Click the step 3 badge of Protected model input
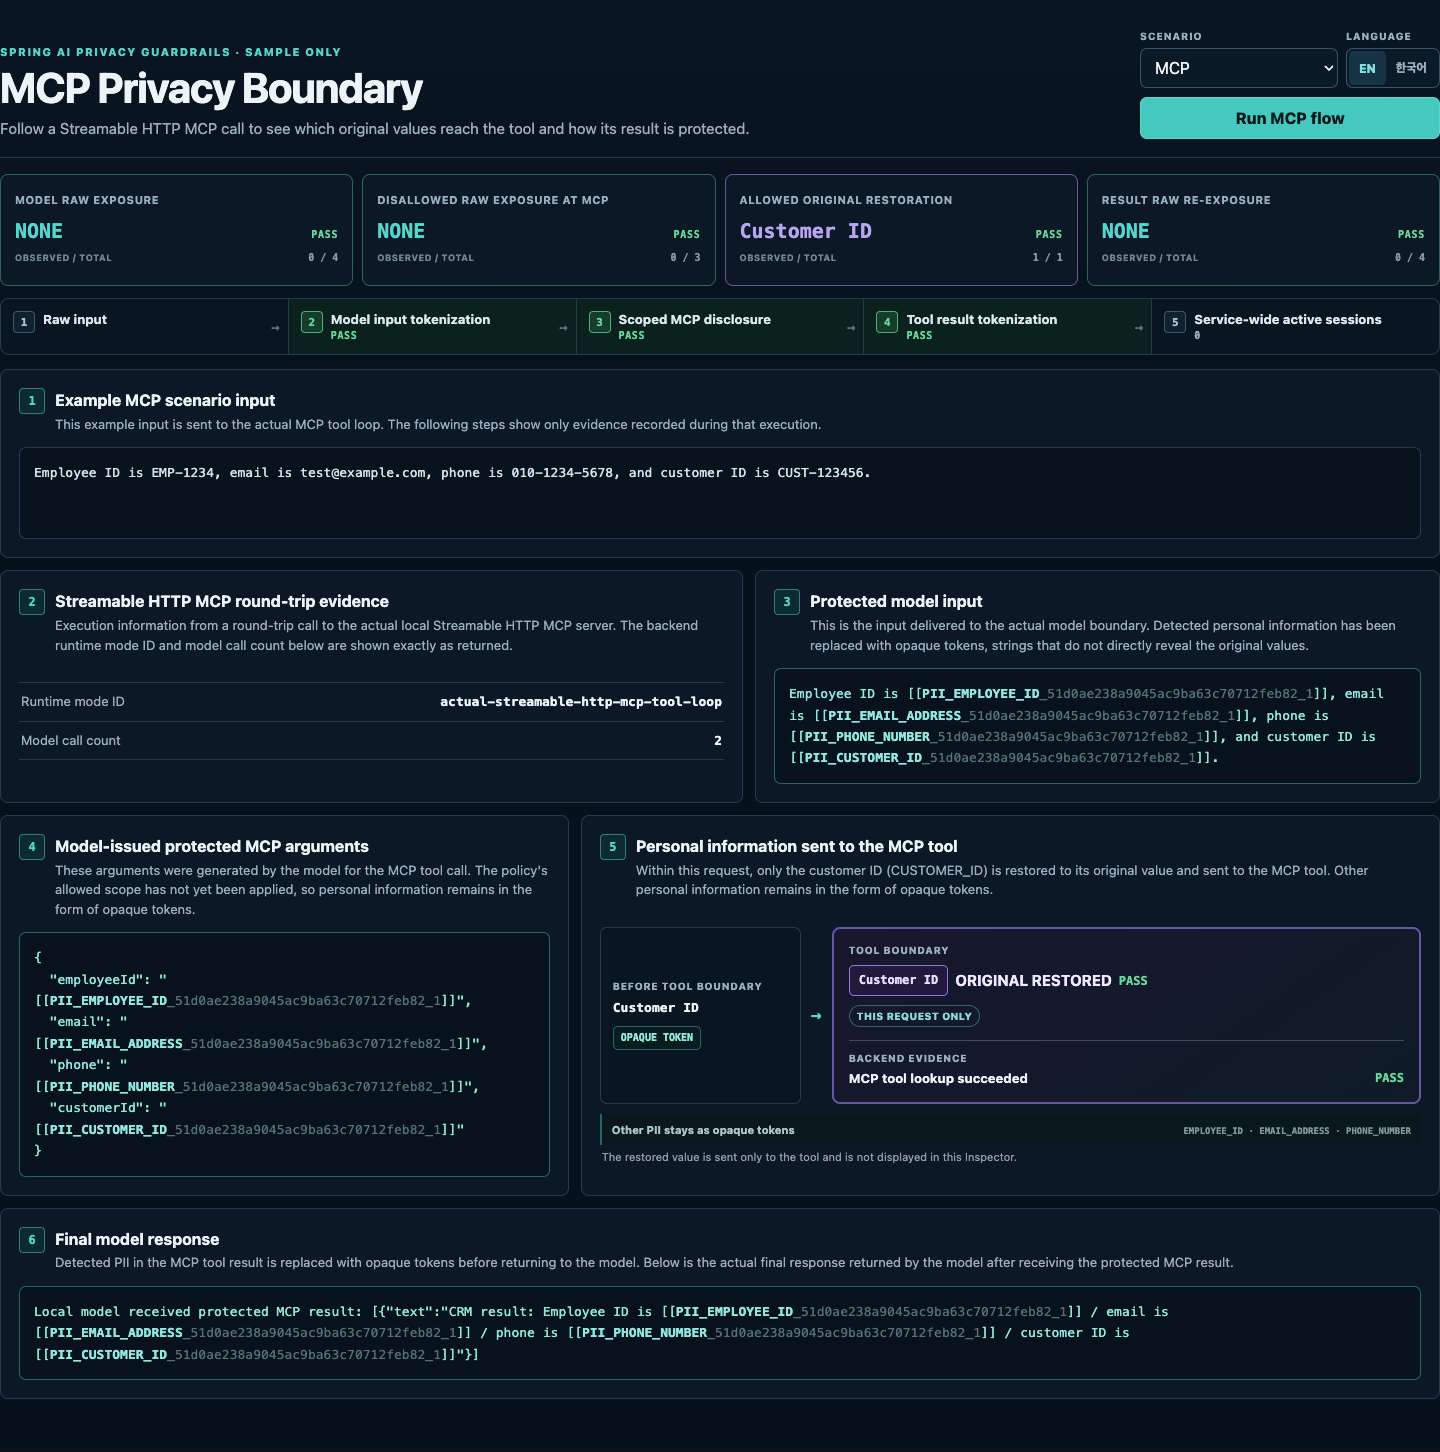 coord(787,602)
